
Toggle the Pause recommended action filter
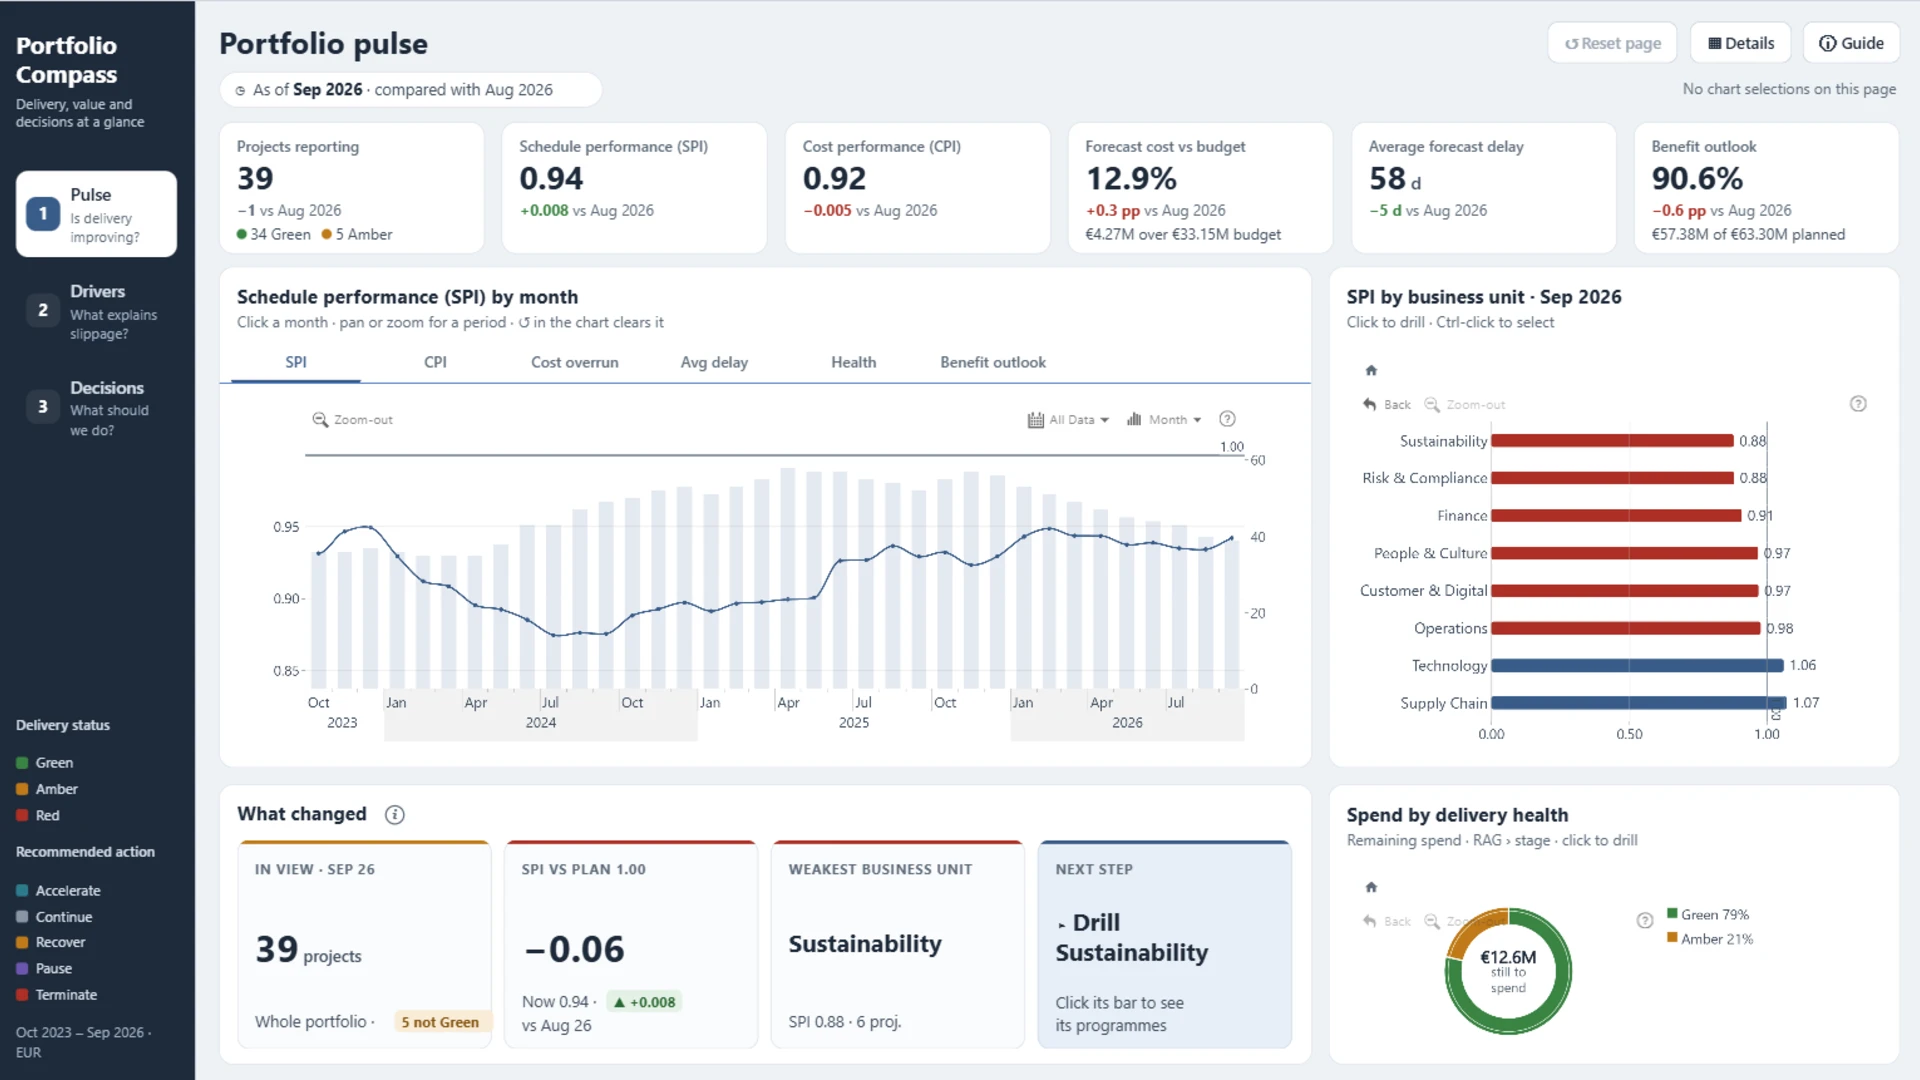tap(44, 969)
